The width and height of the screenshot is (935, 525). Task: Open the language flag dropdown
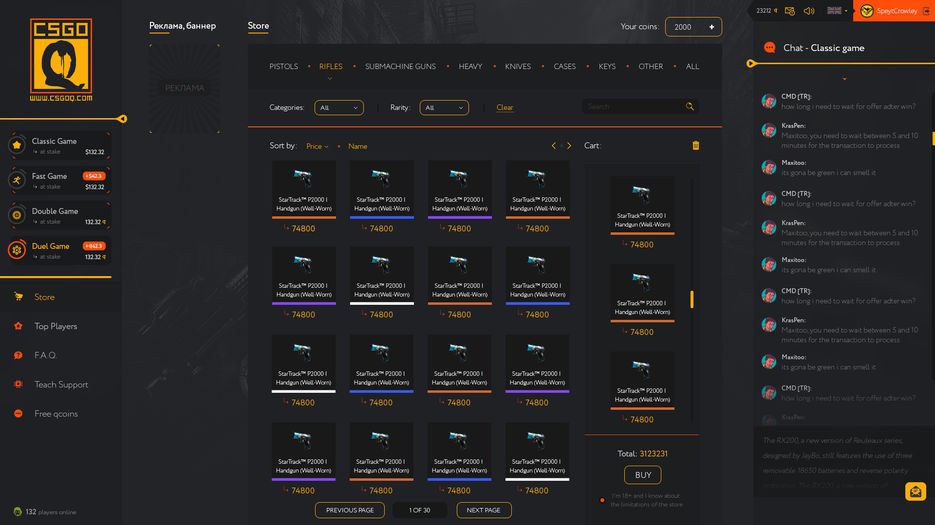point(837,11)
